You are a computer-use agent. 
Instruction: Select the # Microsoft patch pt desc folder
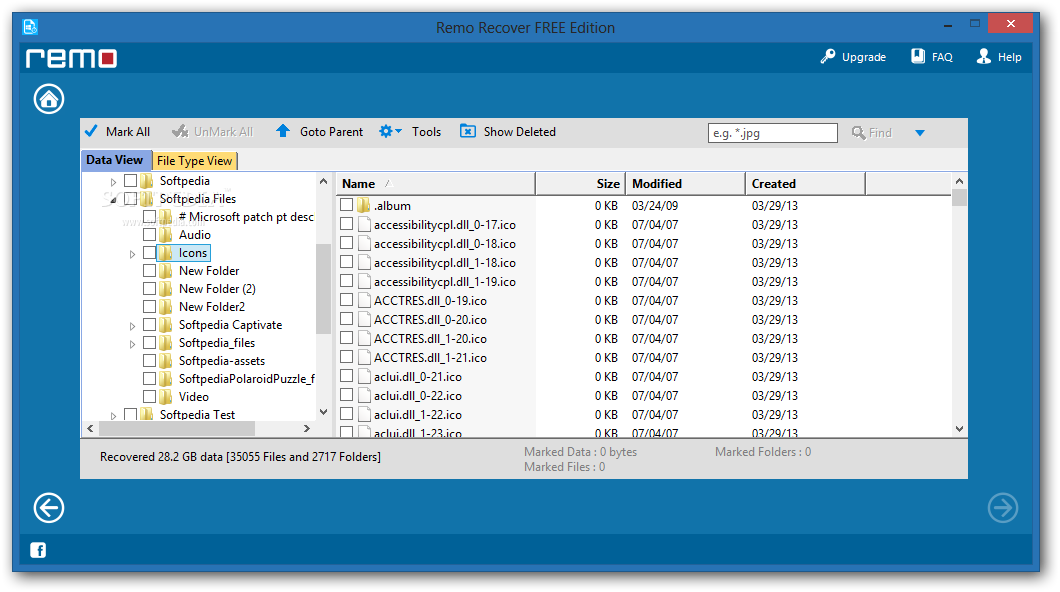246,217
